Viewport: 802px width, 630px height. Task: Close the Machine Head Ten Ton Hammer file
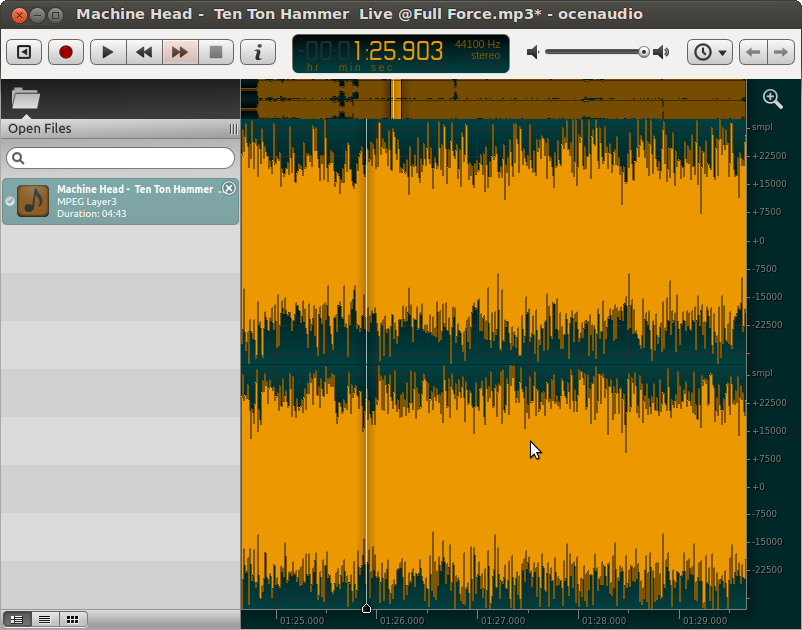pyautogui.click(x=229, y=188)
